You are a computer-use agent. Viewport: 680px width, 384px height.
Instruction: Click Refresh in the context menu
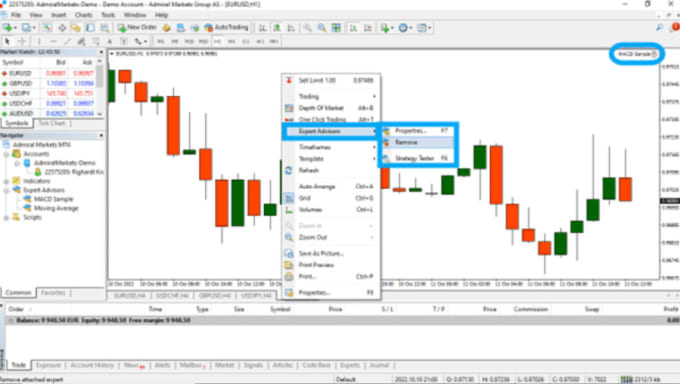tap(331, 171)
